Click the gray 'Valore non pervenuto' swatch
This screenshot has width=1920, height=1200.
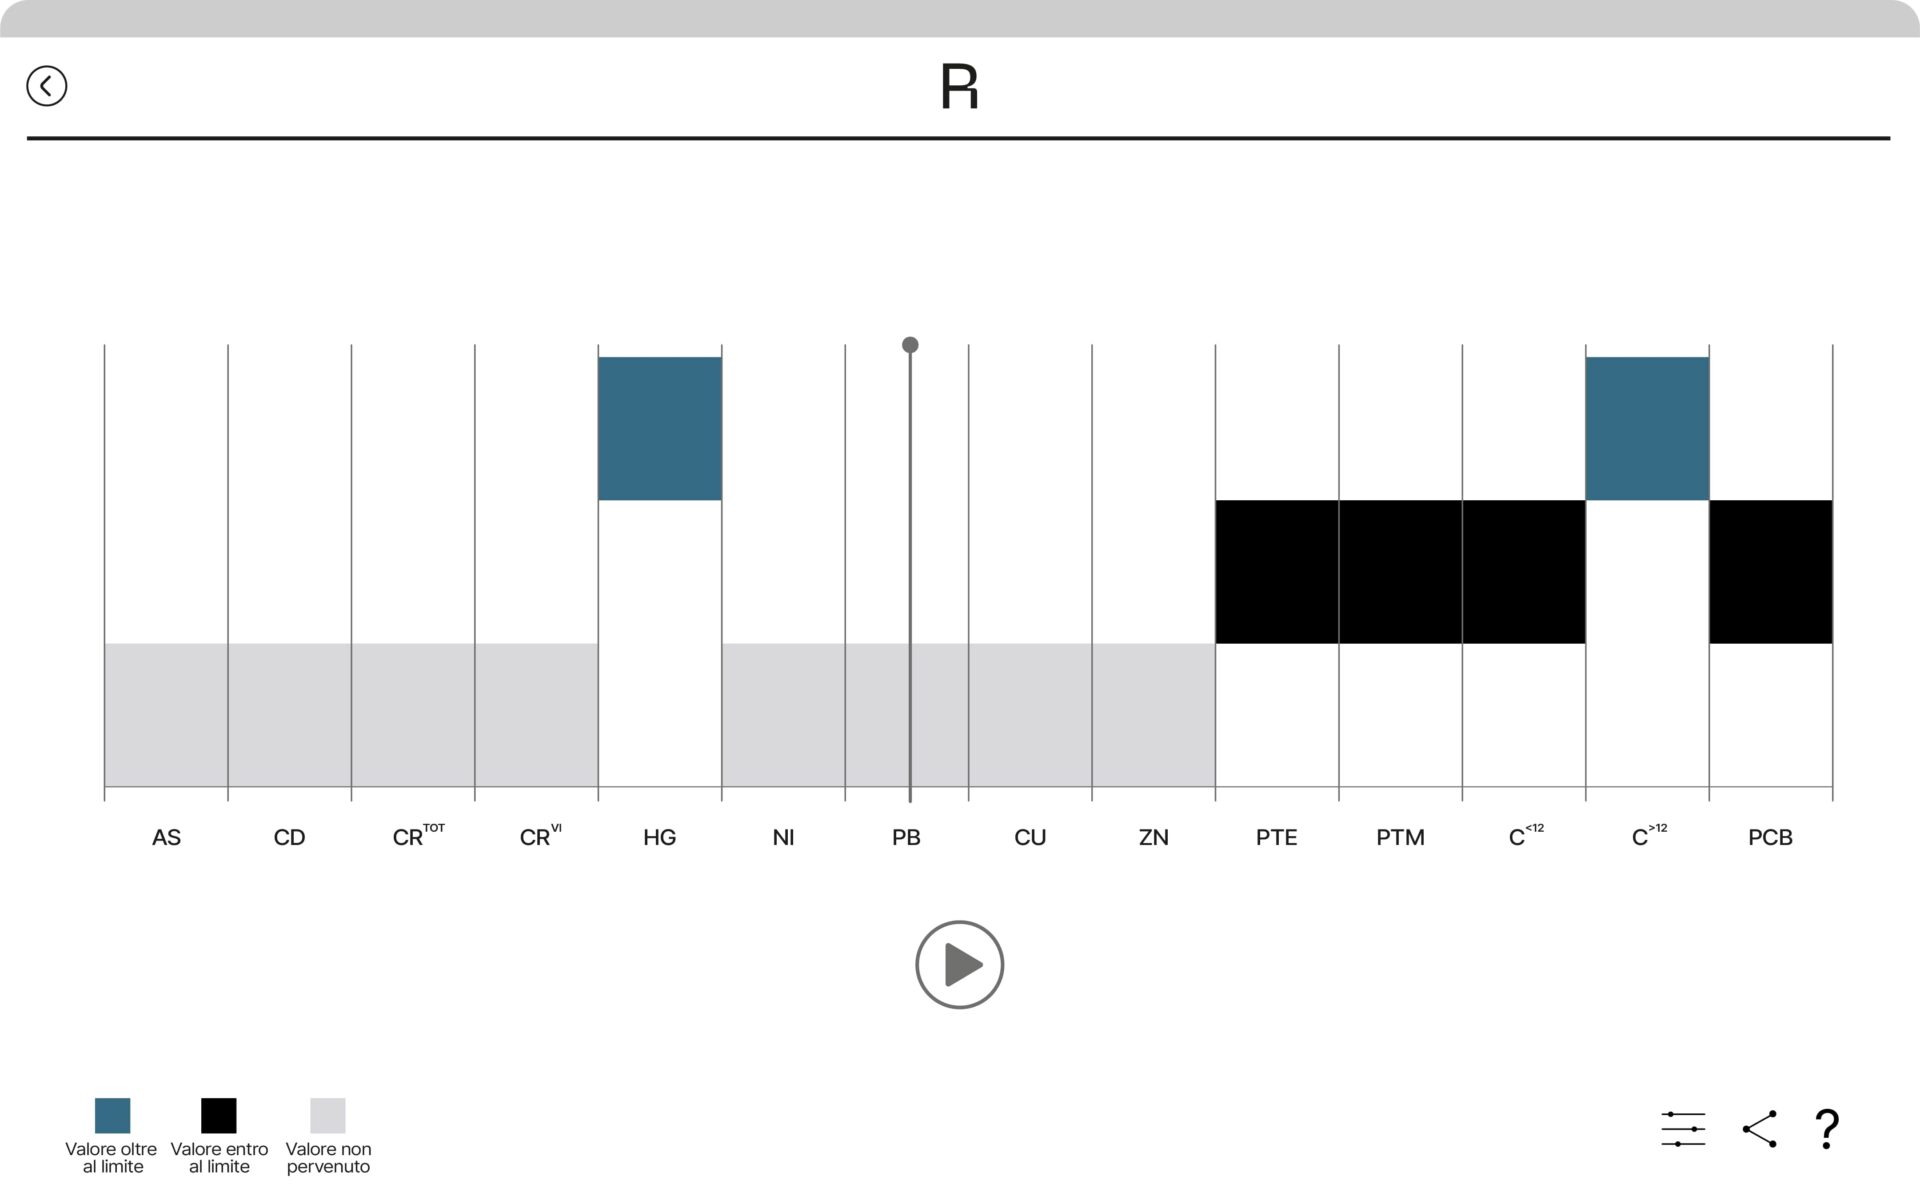tap(328, 1115)
